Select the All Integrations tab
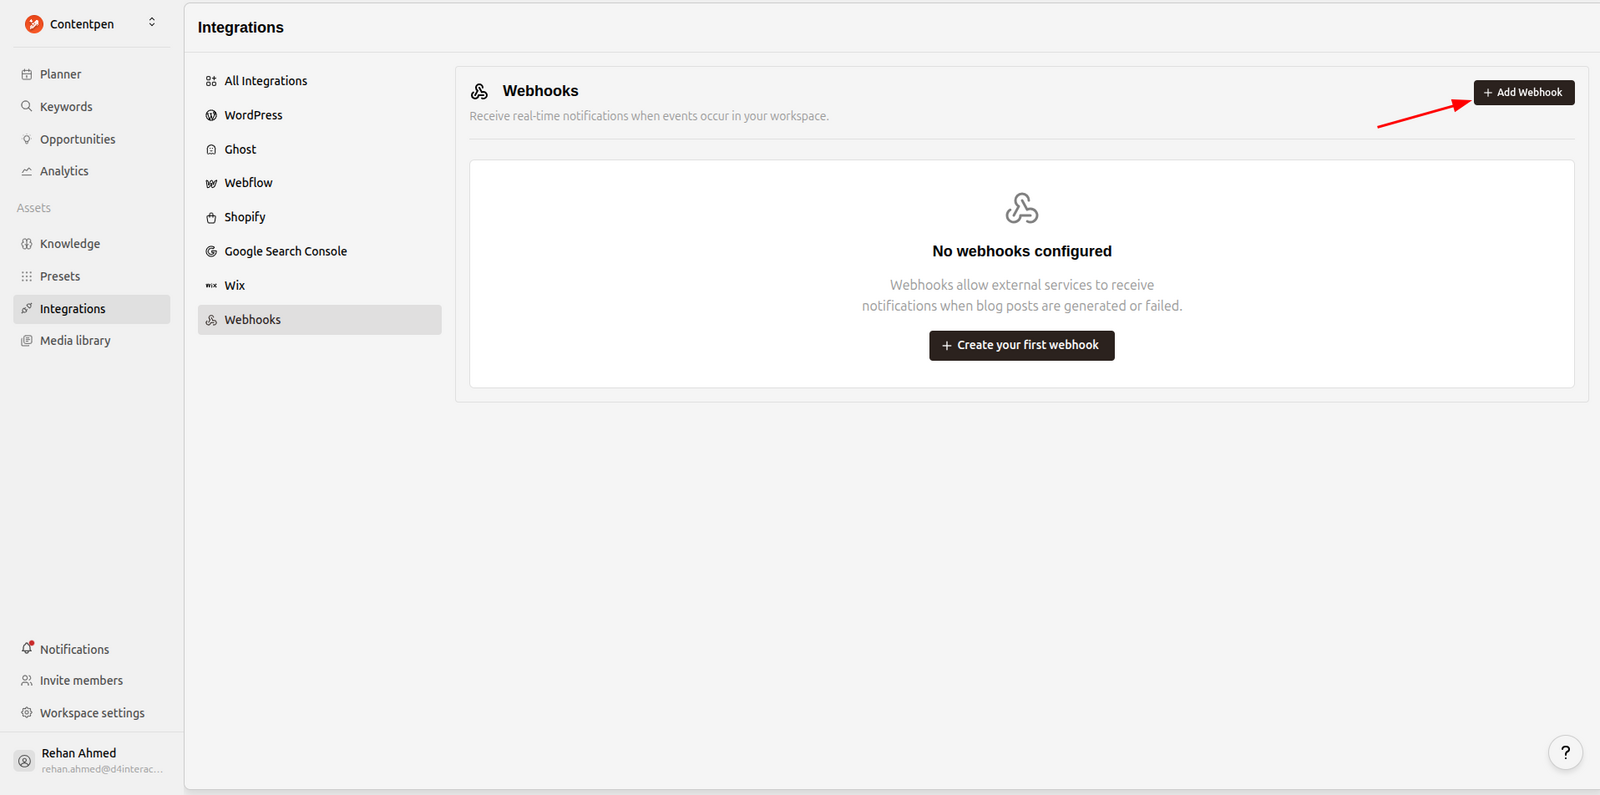Image resolution: width=1600 pixels, height=795 pixels. click(265, 81)
